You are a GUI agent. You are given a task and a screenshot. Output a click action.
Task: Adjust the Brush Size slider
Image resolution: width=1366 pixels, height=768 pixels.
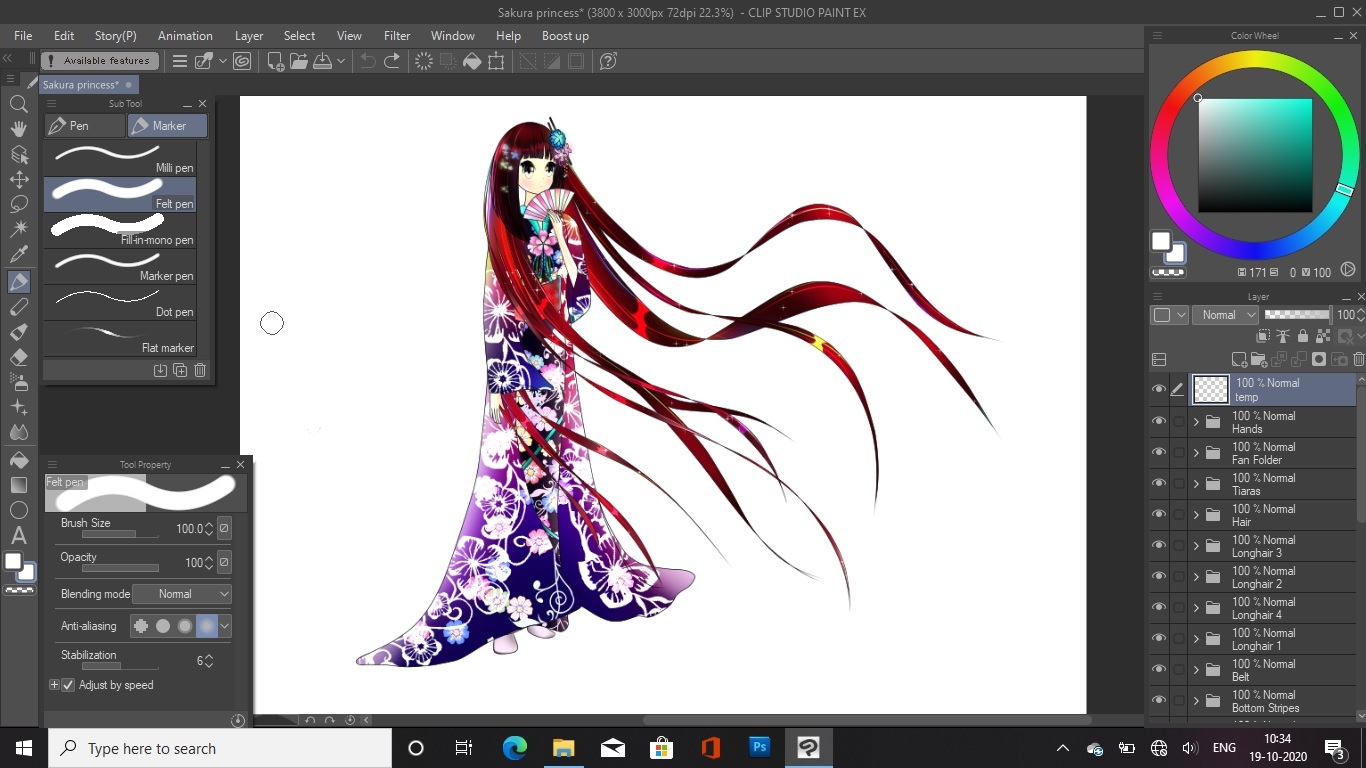pyautogui.click(x=120, y=535)
